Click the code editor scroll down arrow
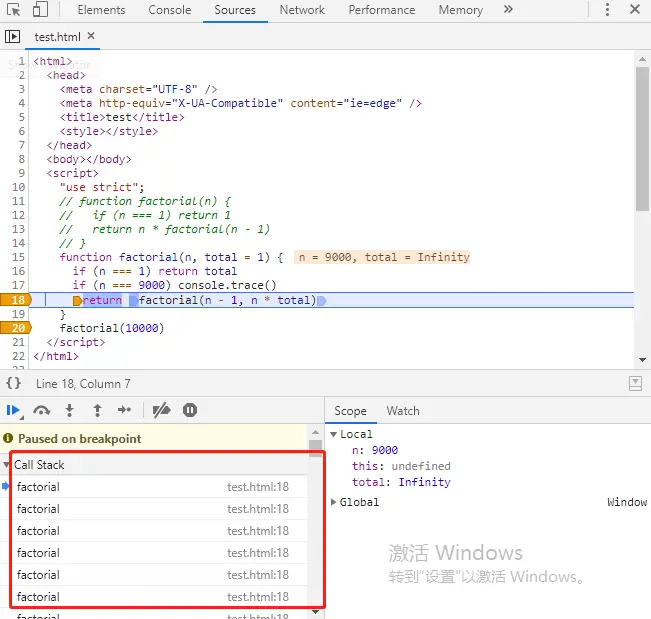The width and height of the screenshot is (651, 619). [642, 360]
